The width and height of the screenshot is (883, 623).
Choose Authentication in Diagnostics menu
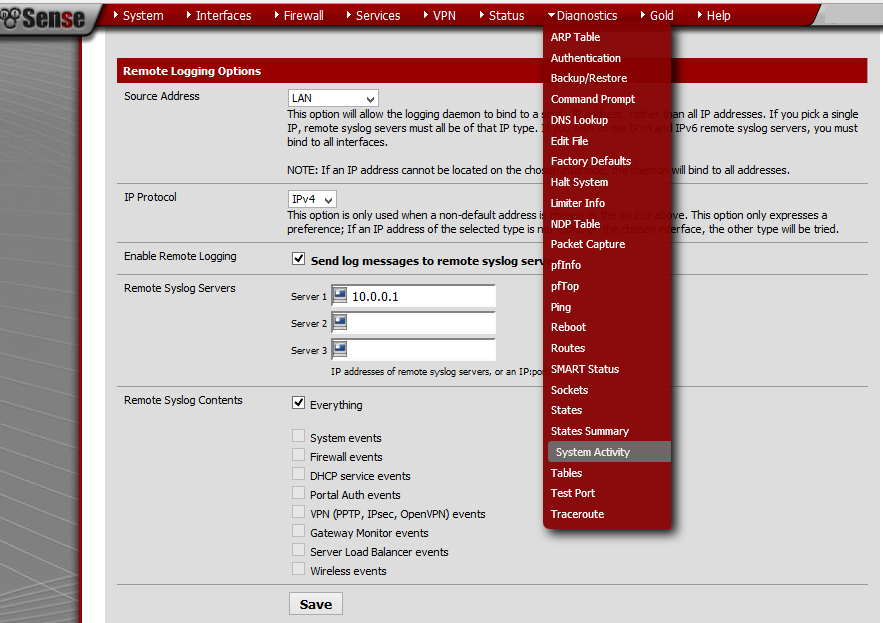586,58
